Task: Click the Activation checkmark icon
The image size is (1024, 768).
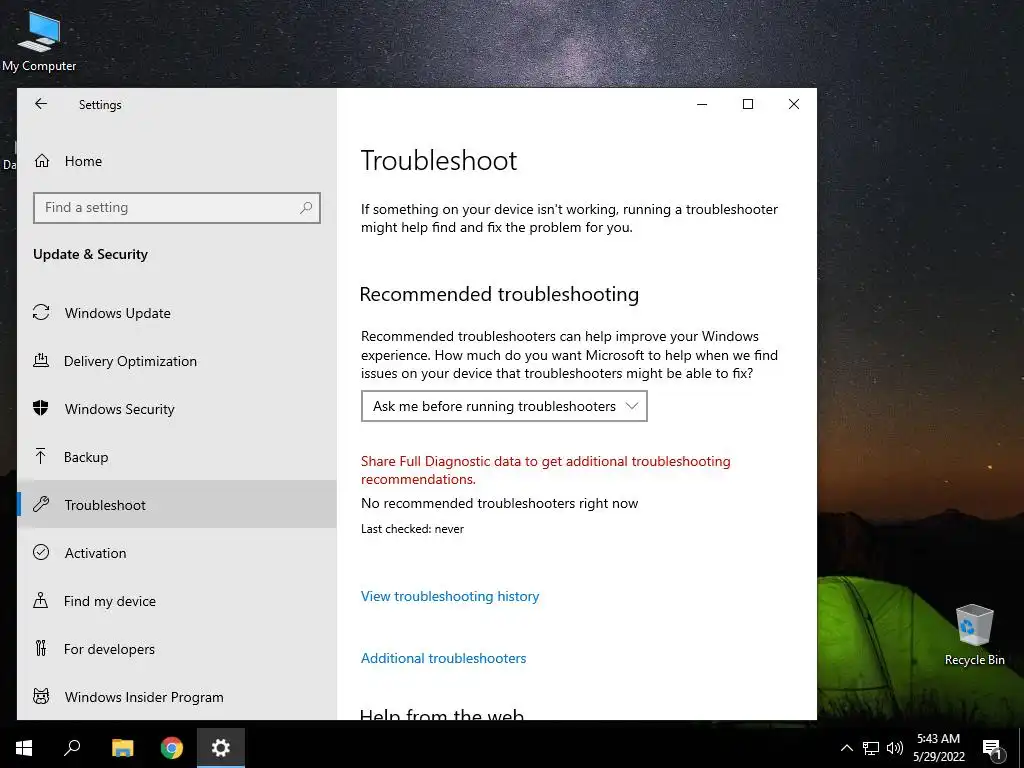Action: point(41,552)
